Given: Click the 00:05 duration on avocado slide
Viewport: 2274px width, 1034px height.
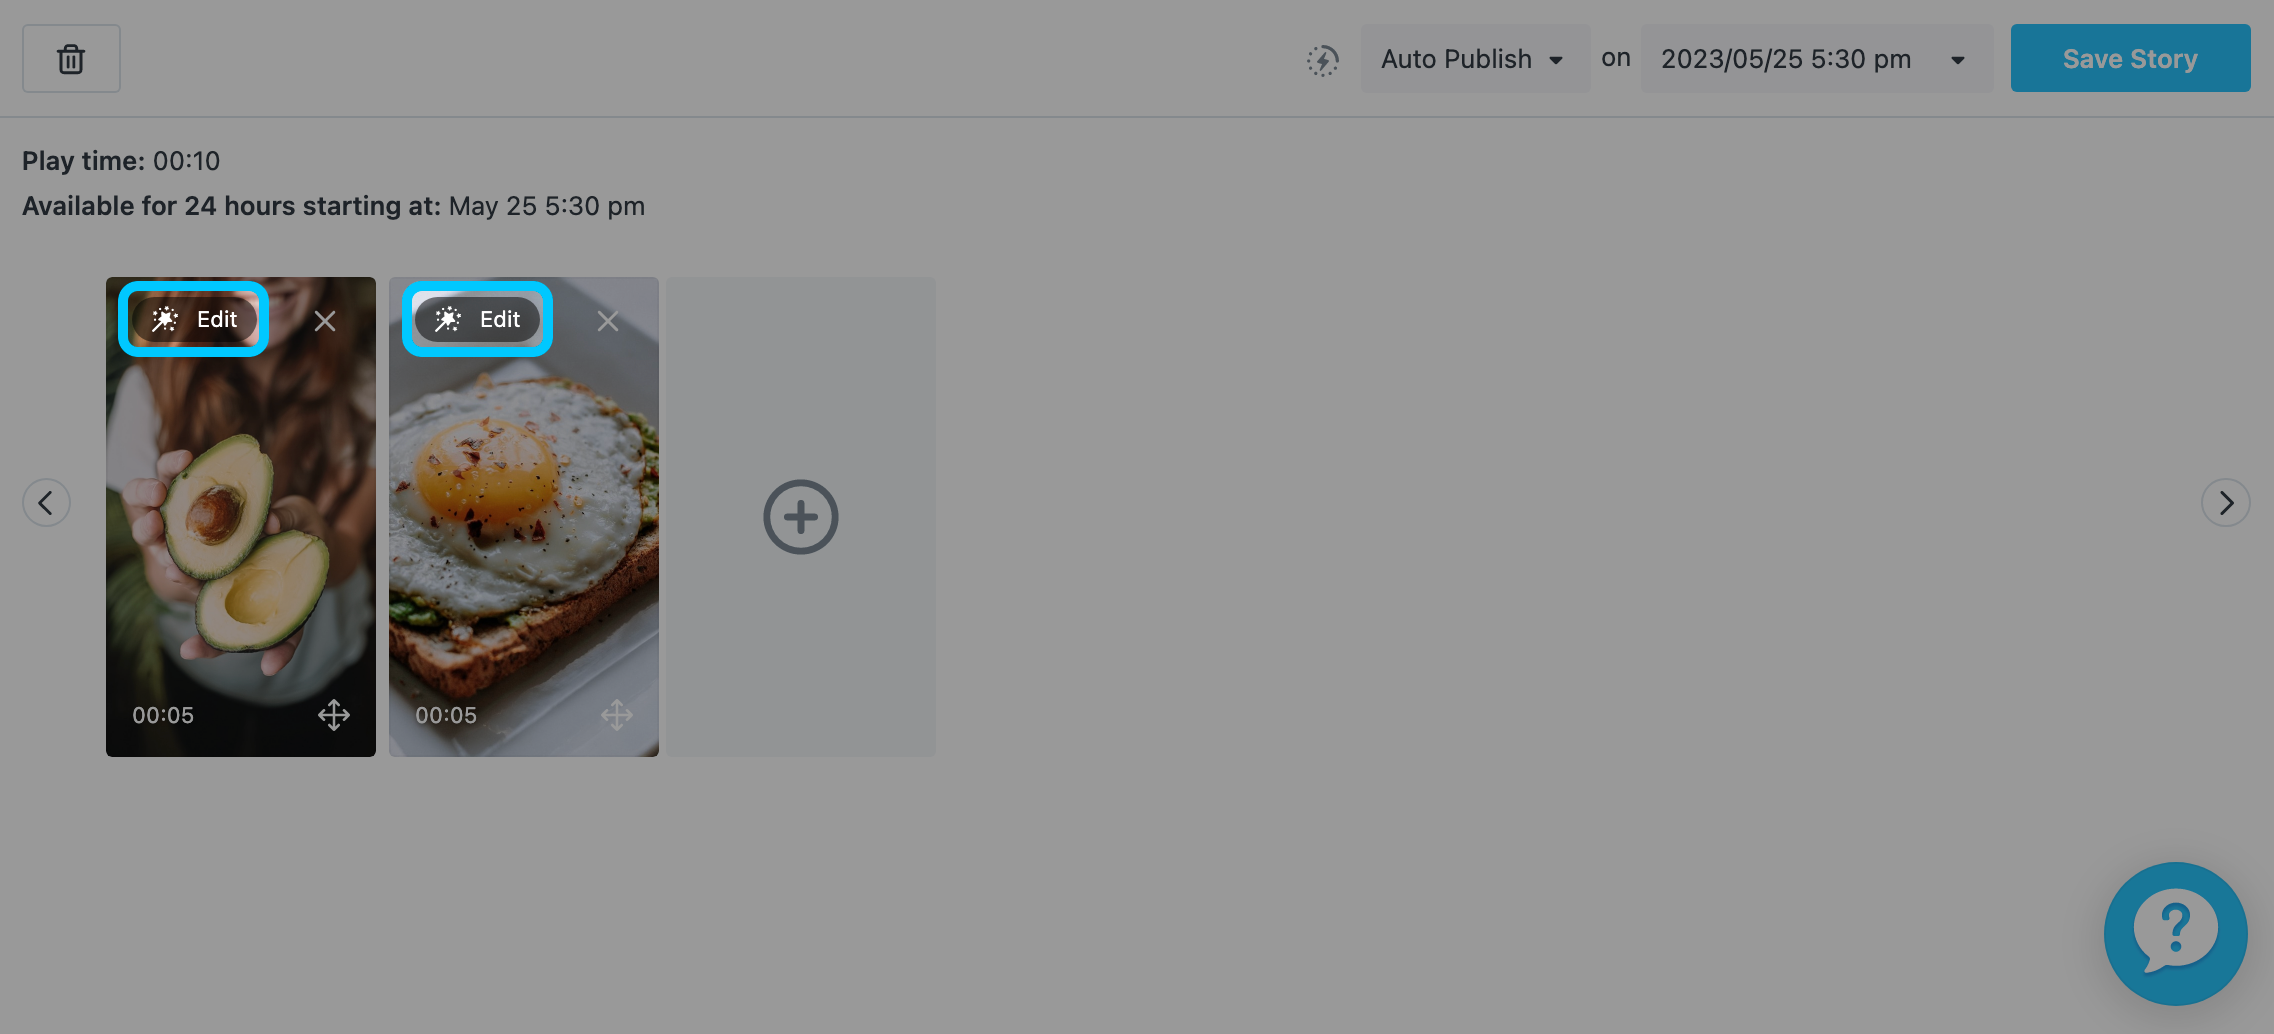Looking at the screenshot, I should click(x=163, y=715).
